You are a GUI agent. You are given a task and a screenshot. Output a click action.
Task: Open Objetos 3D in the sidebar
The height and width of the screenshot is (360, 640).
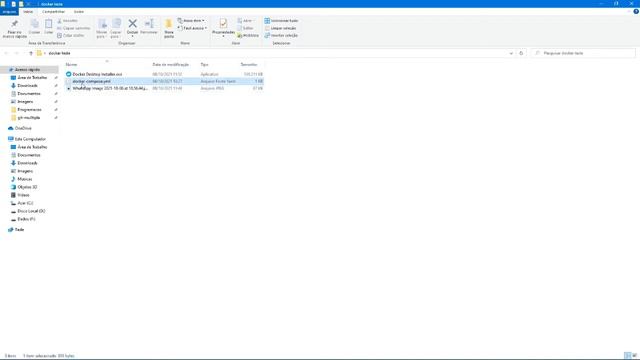(x=27, y=187)
